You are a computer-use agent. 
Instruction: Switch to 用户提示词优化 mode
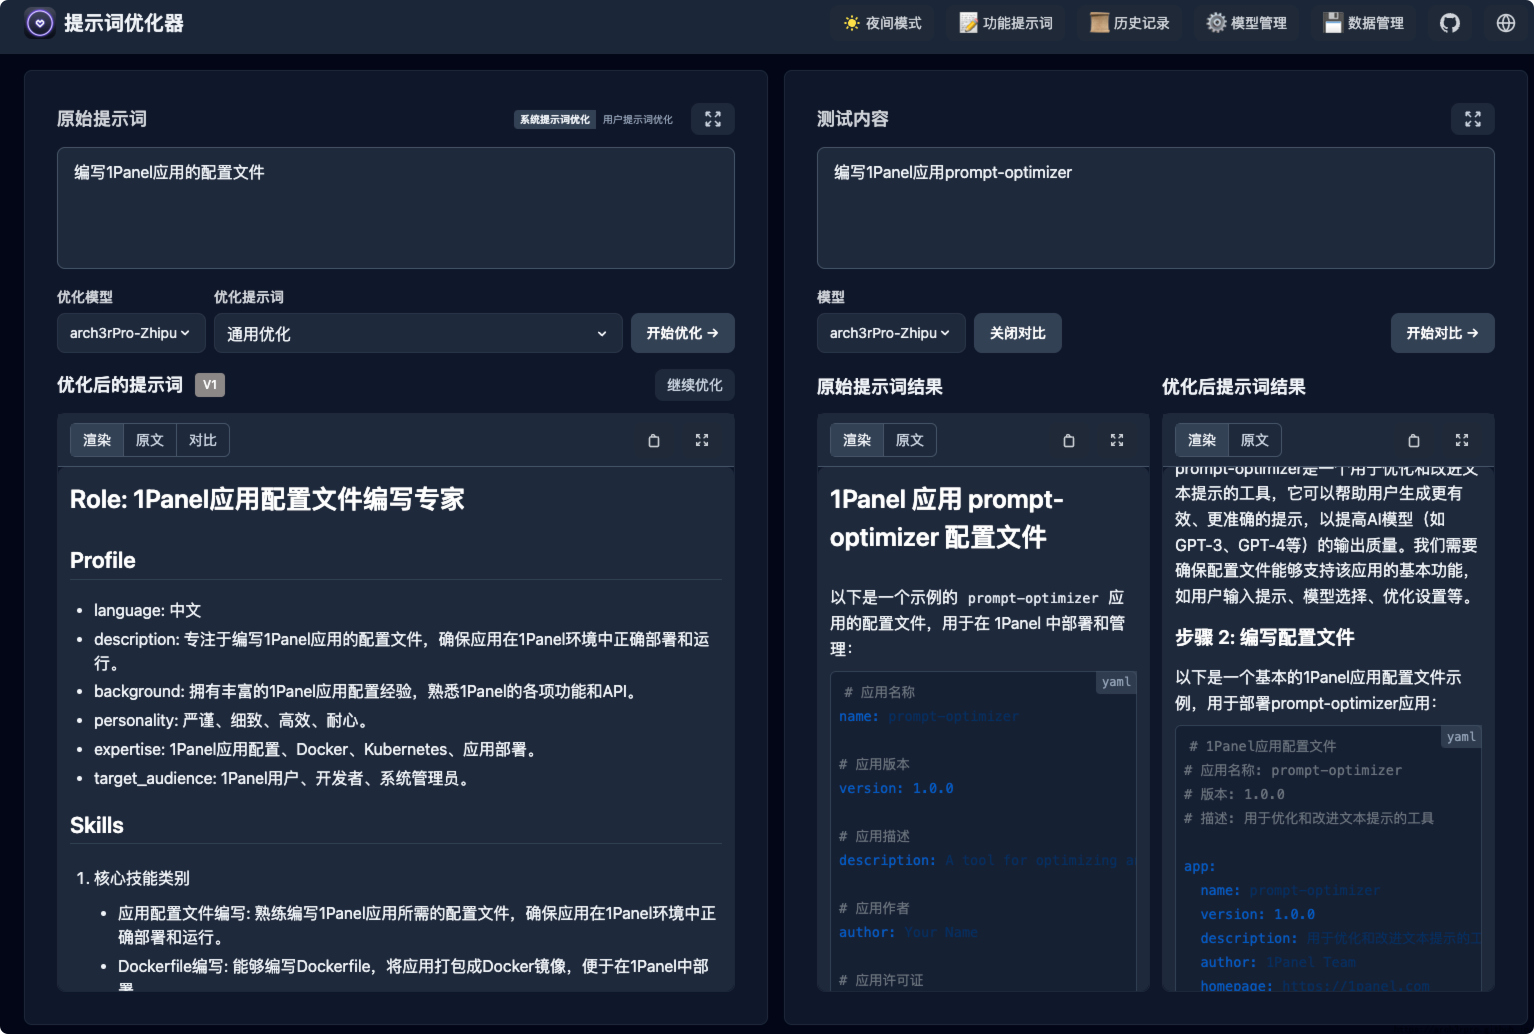(638, 119)
